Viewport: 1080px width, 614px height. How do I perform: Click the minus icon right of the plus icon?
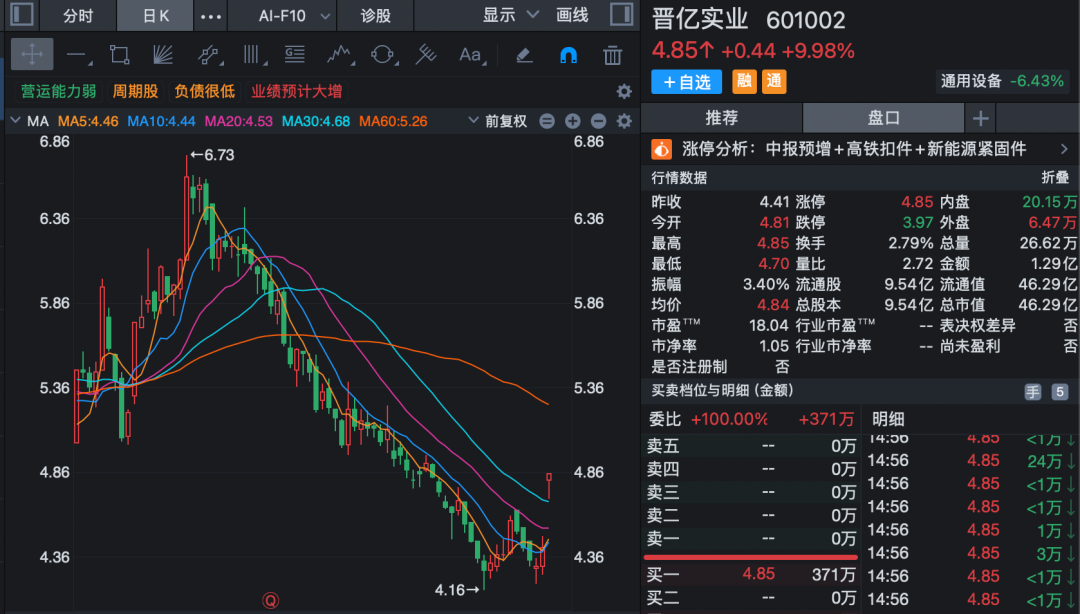click(x=599, y=121)
